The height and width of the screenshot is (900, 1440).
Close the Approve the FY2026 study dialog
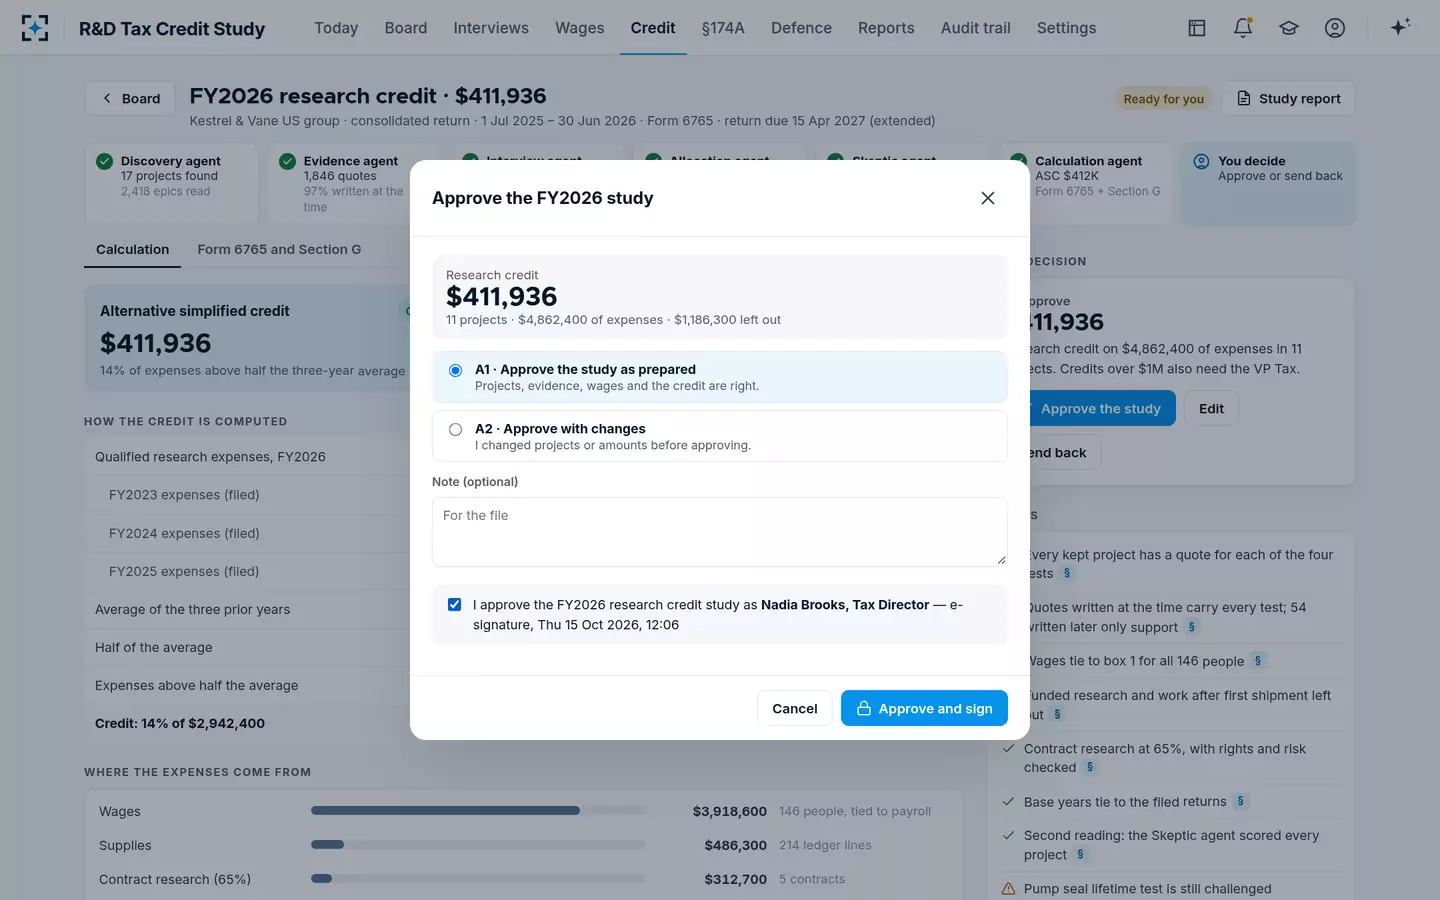(x=988, y=198)
